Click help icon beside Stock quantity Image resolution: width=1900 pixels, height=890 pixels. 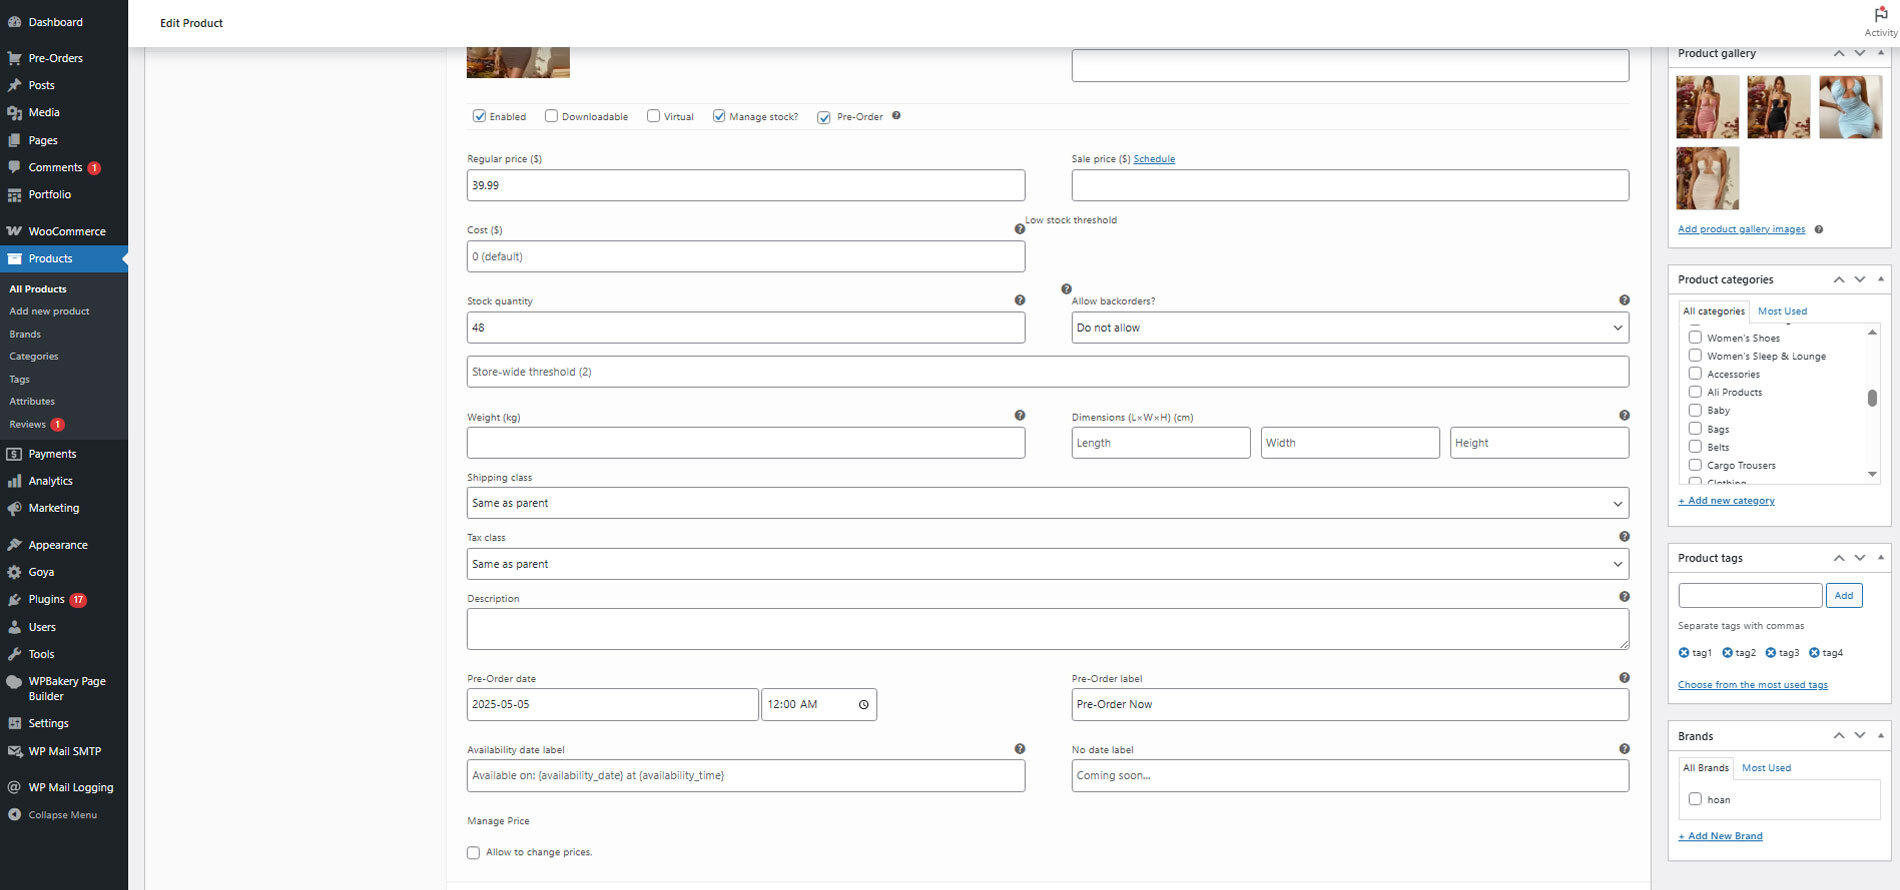1019,300
